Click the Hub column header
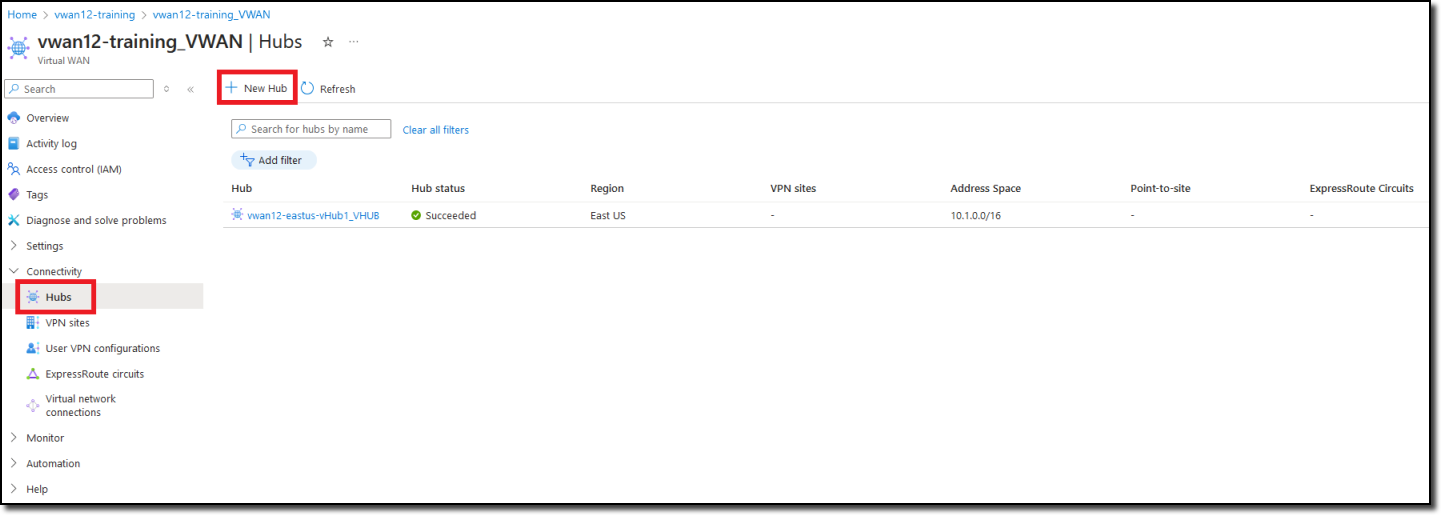The width and height of the screenshot is (1441, 515). point(241,188)
